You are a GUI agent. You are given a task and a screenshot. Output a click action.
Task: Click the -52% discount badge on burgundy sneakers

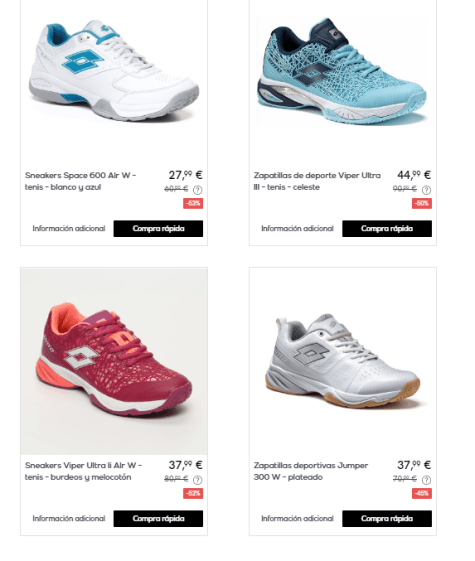(193, 494)
